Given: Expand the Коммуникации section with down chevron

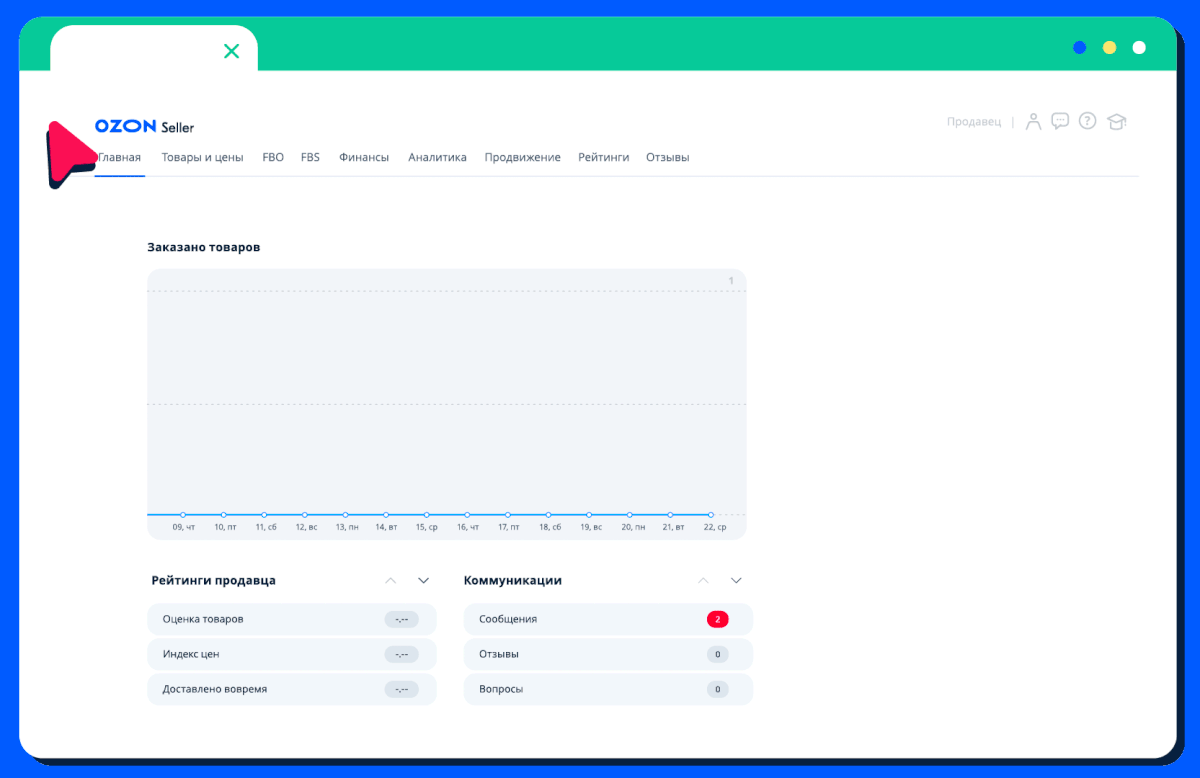Looking at the screenshot, I should click(736, 580).
